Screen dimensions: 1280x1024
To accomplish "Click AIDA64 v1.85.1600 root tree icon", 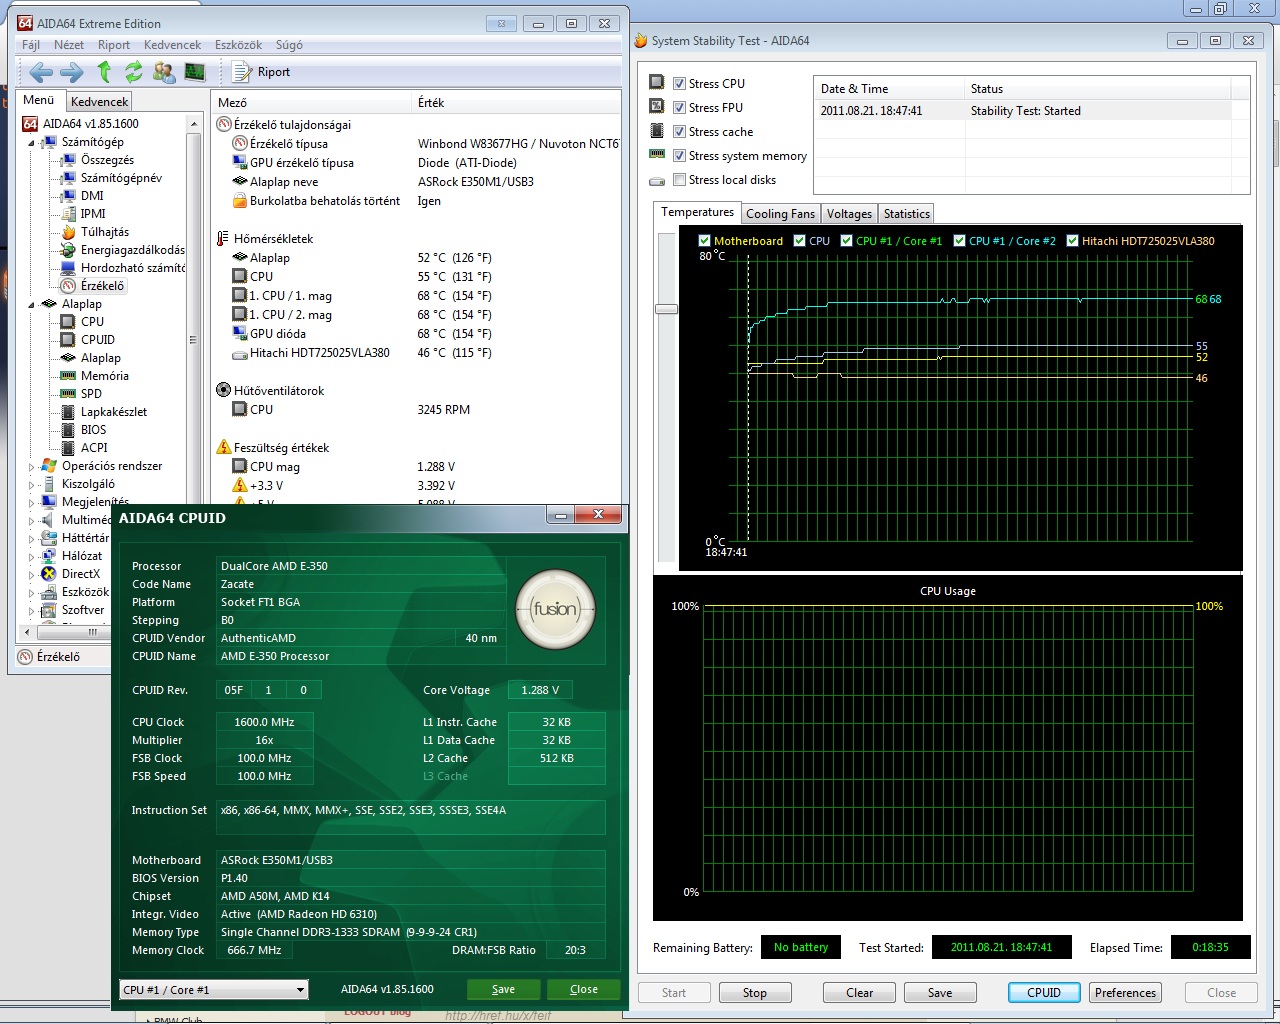I will [x=30, y=124].
